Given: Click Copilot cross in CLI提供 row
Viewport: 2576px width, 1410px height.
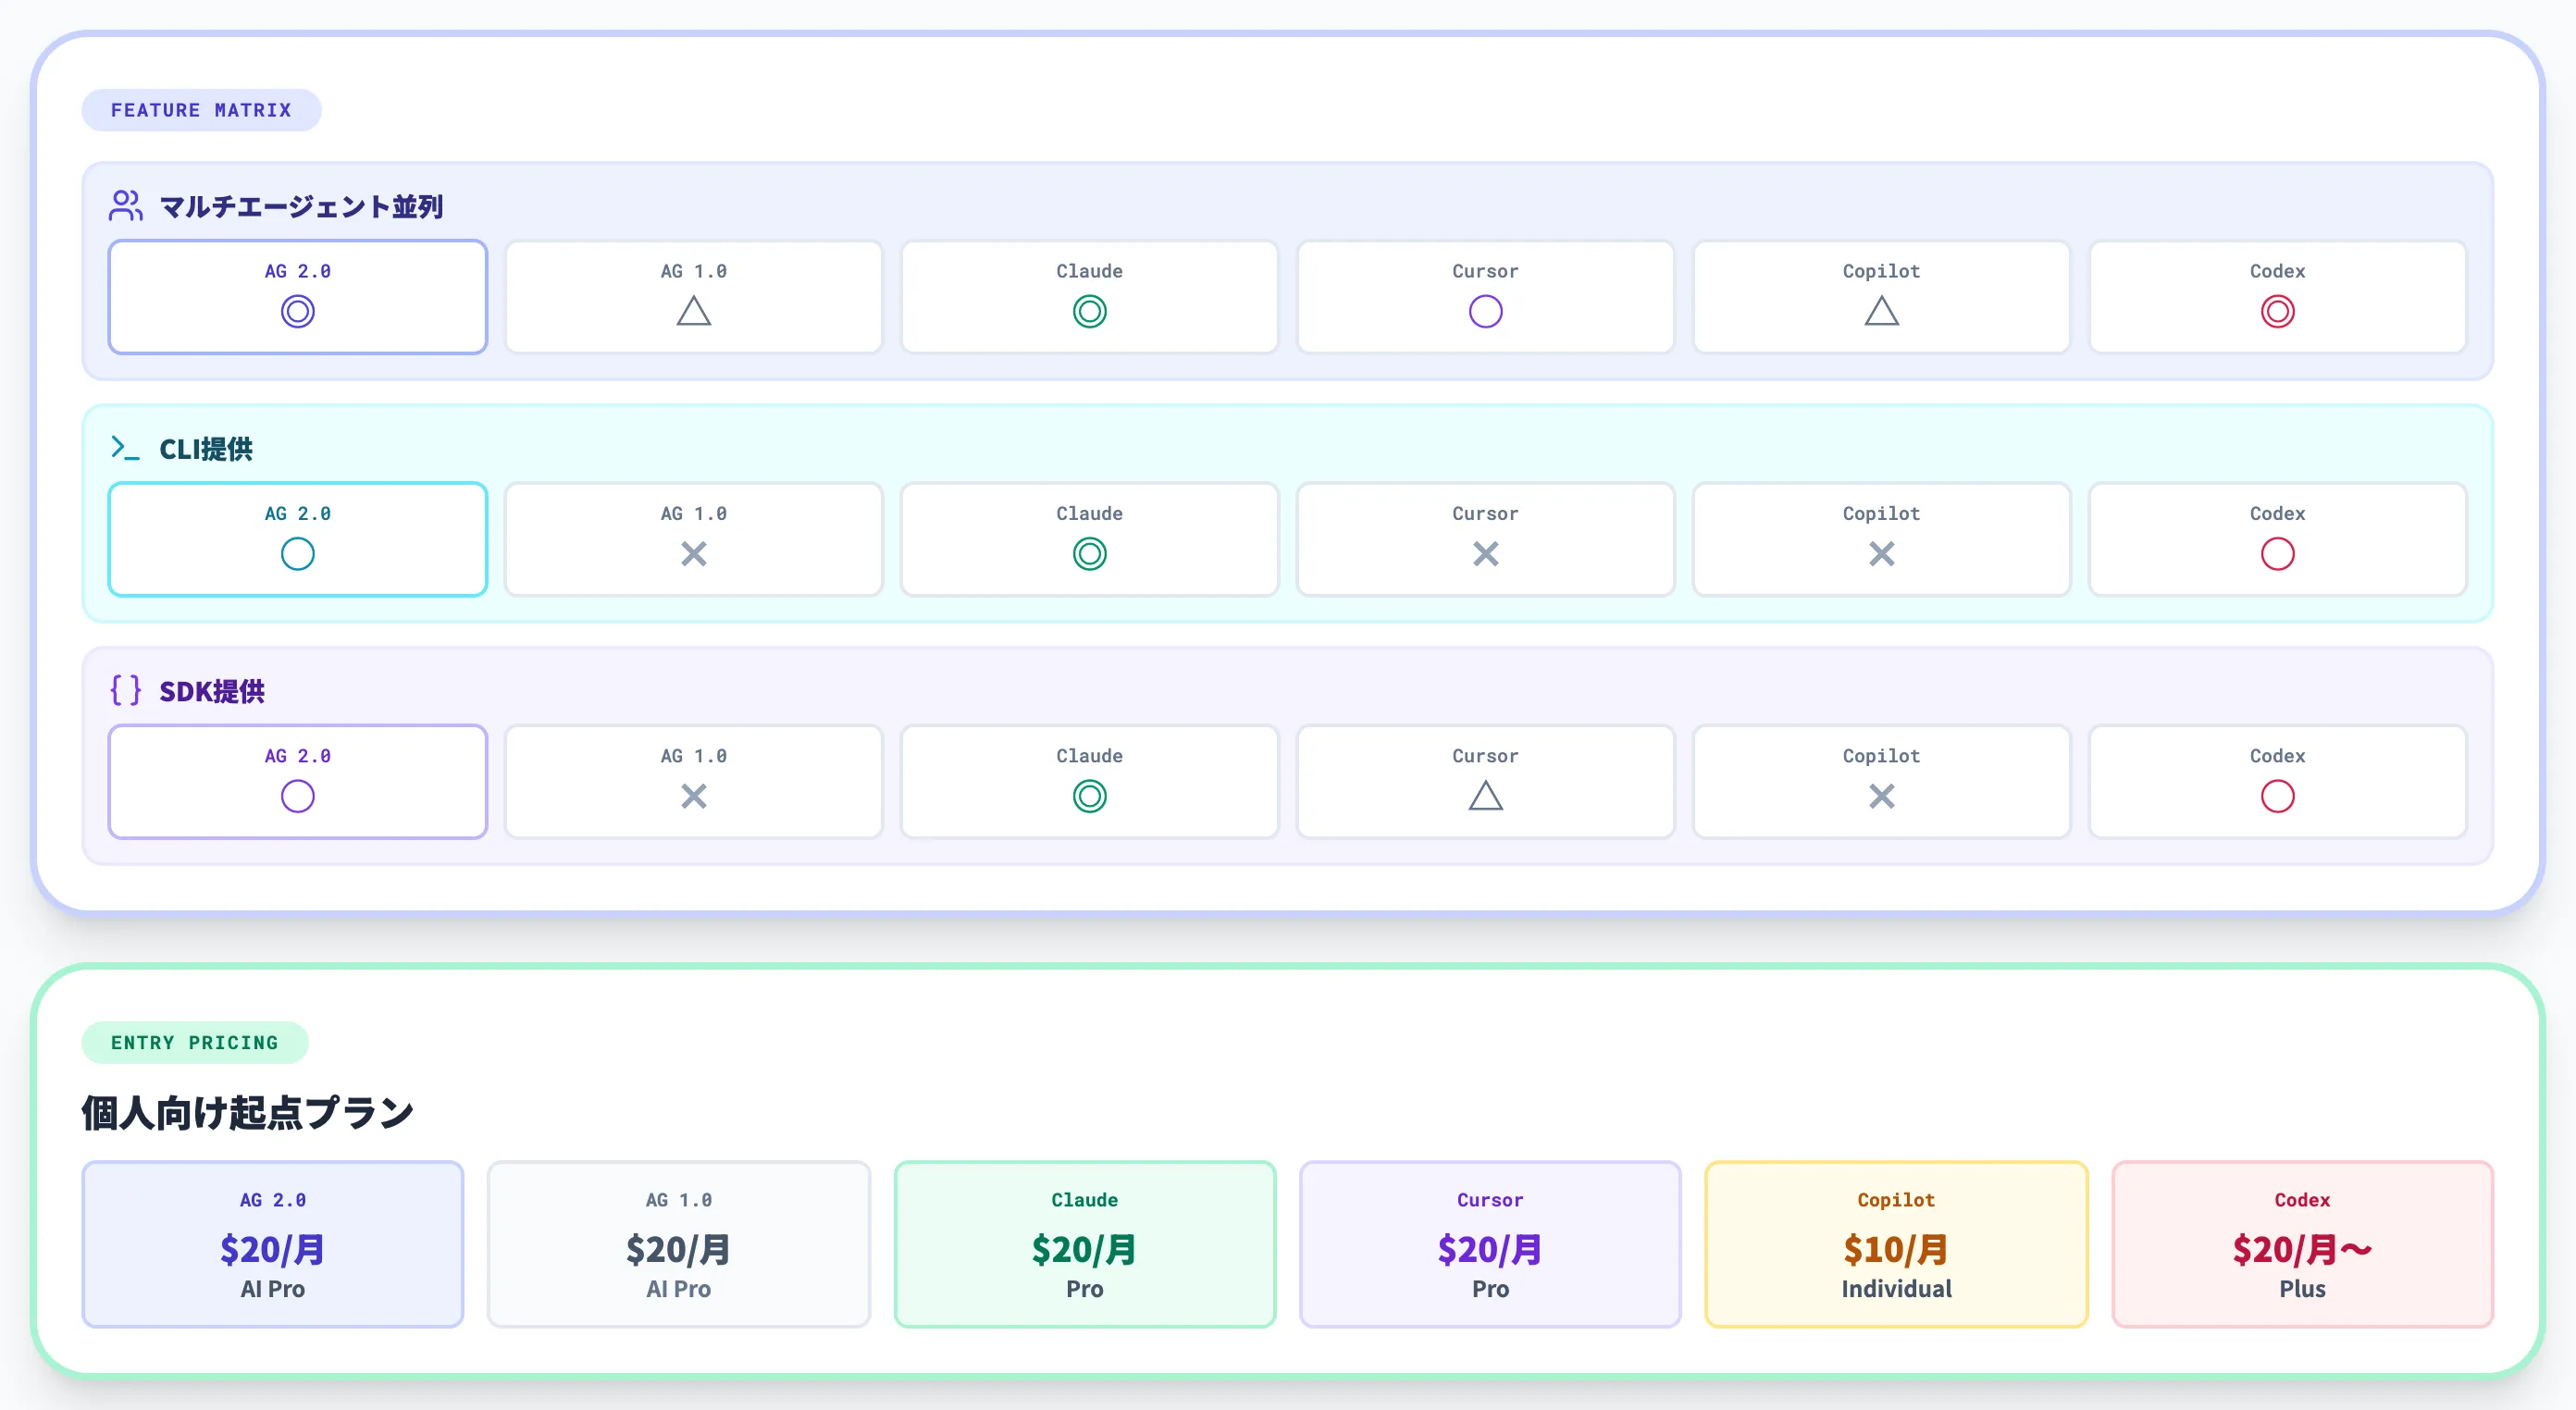Looking at the screenshot, I should 1882,554.
